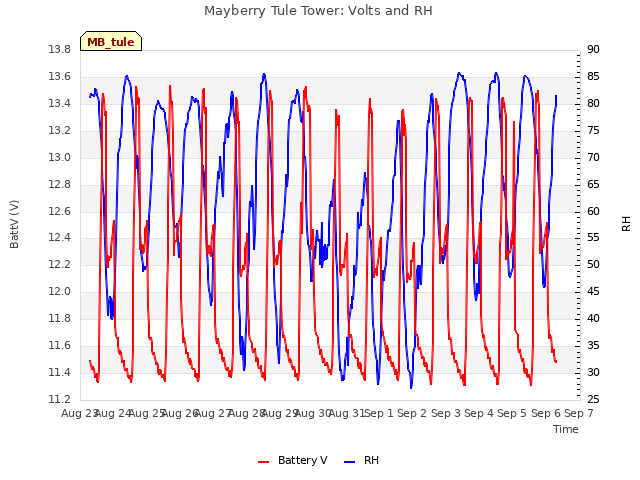Click the 'Sep 2' date label
Viewport: 640px width, 480px height.
[412, 414]
